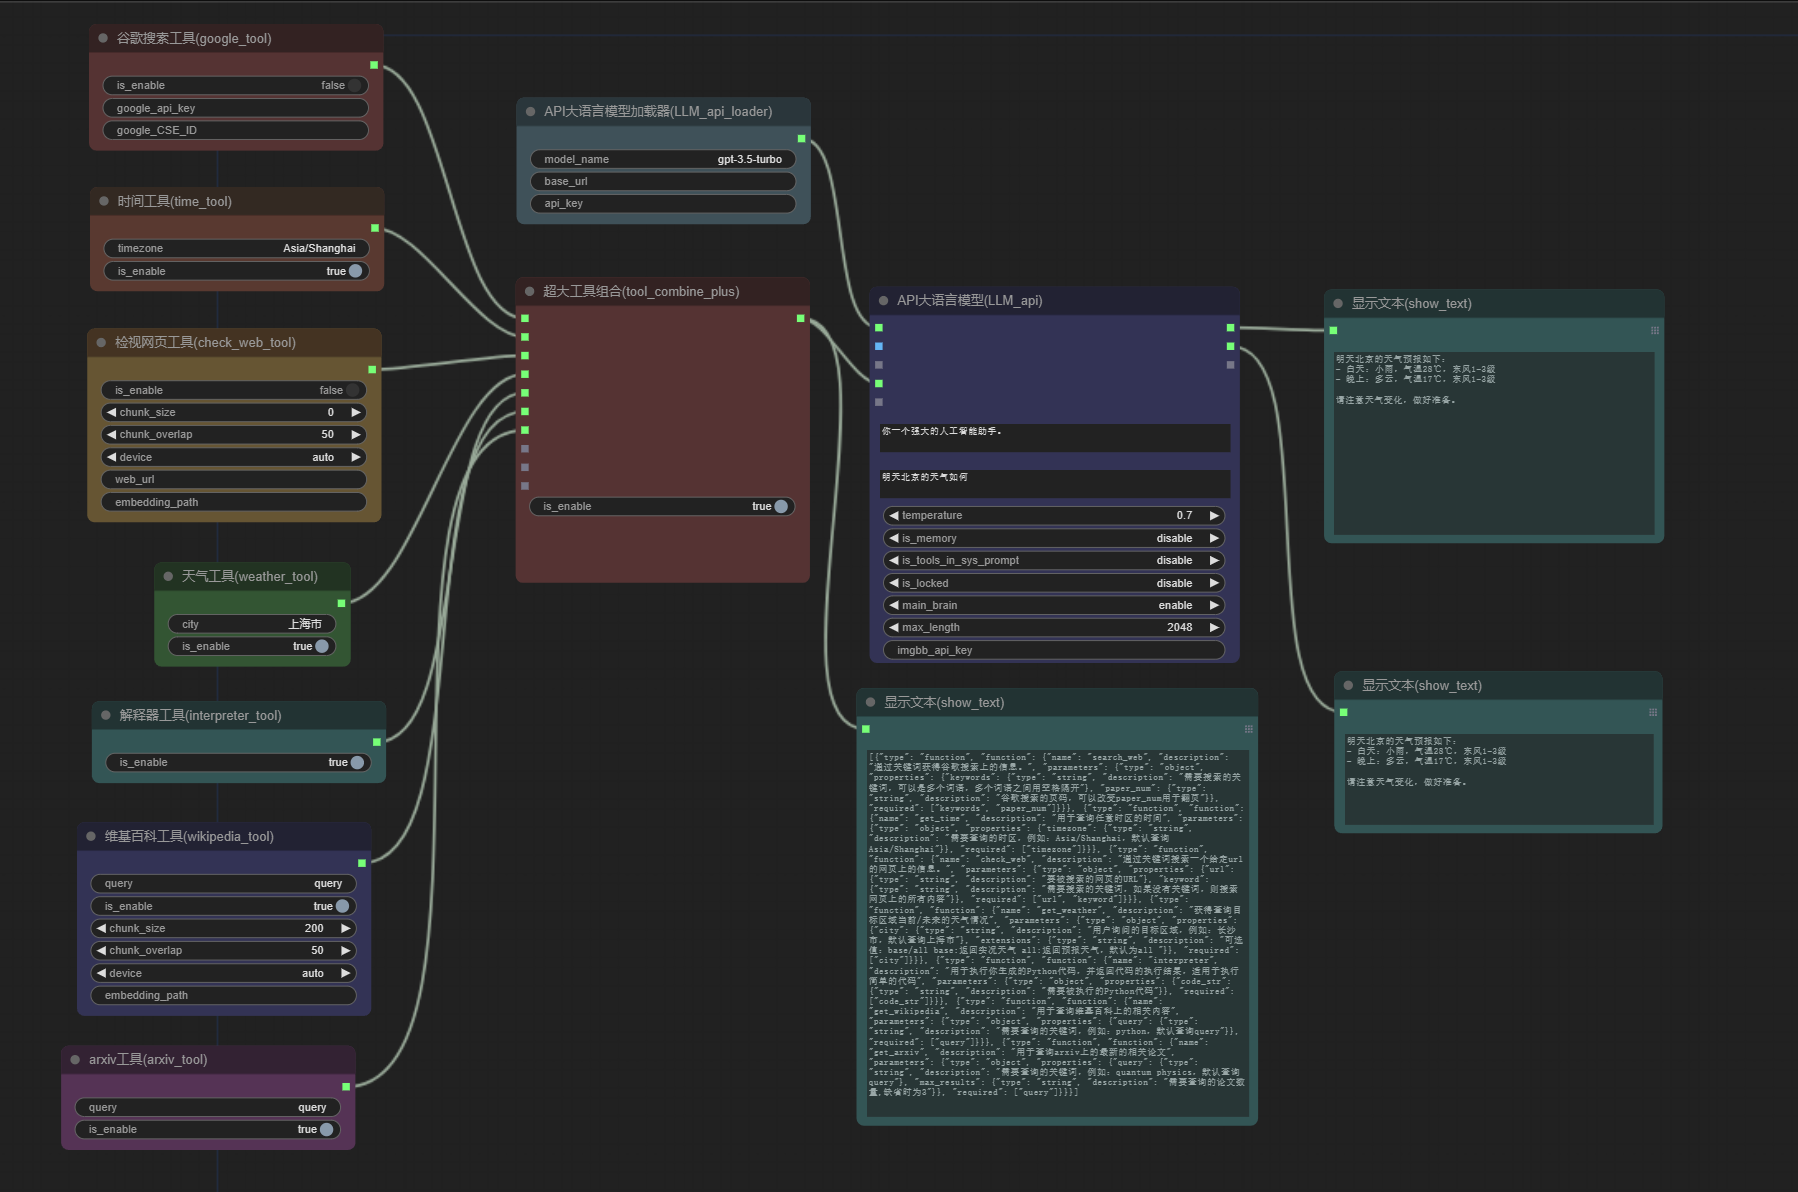This screenshot has height=1192, width=1798.
Task: Click input port of bottom-center show_text node
Action: click(x=866, y=729)
